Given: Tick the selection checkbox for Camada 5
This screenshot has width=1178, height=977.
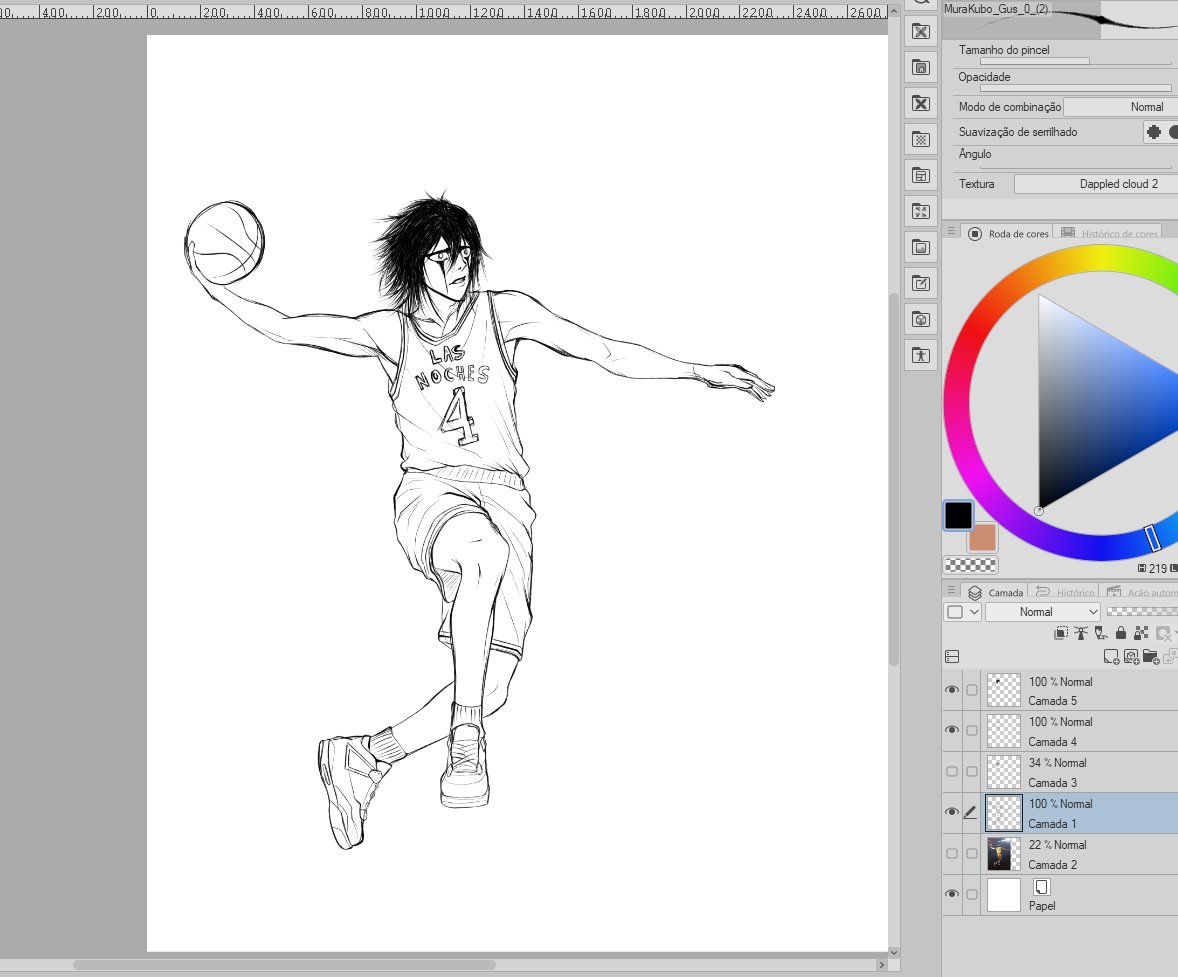Looking at the screenshot, I should point(972,690).
